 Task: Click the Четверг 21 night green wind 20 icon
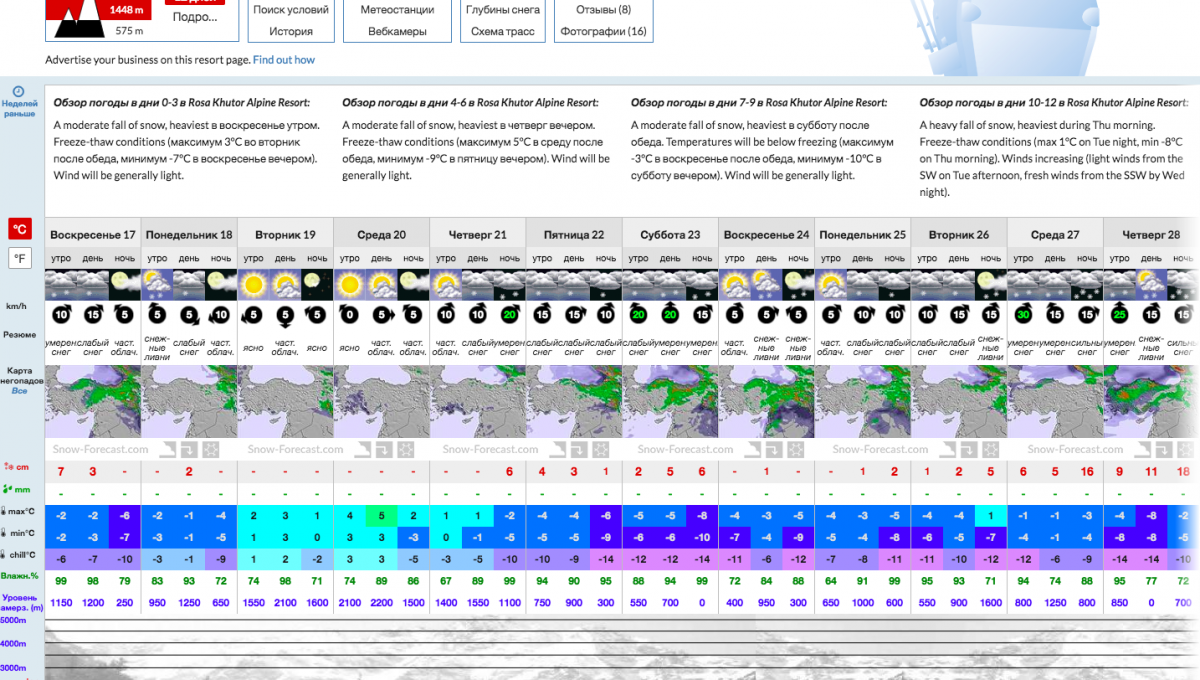(x=509, y=316)
